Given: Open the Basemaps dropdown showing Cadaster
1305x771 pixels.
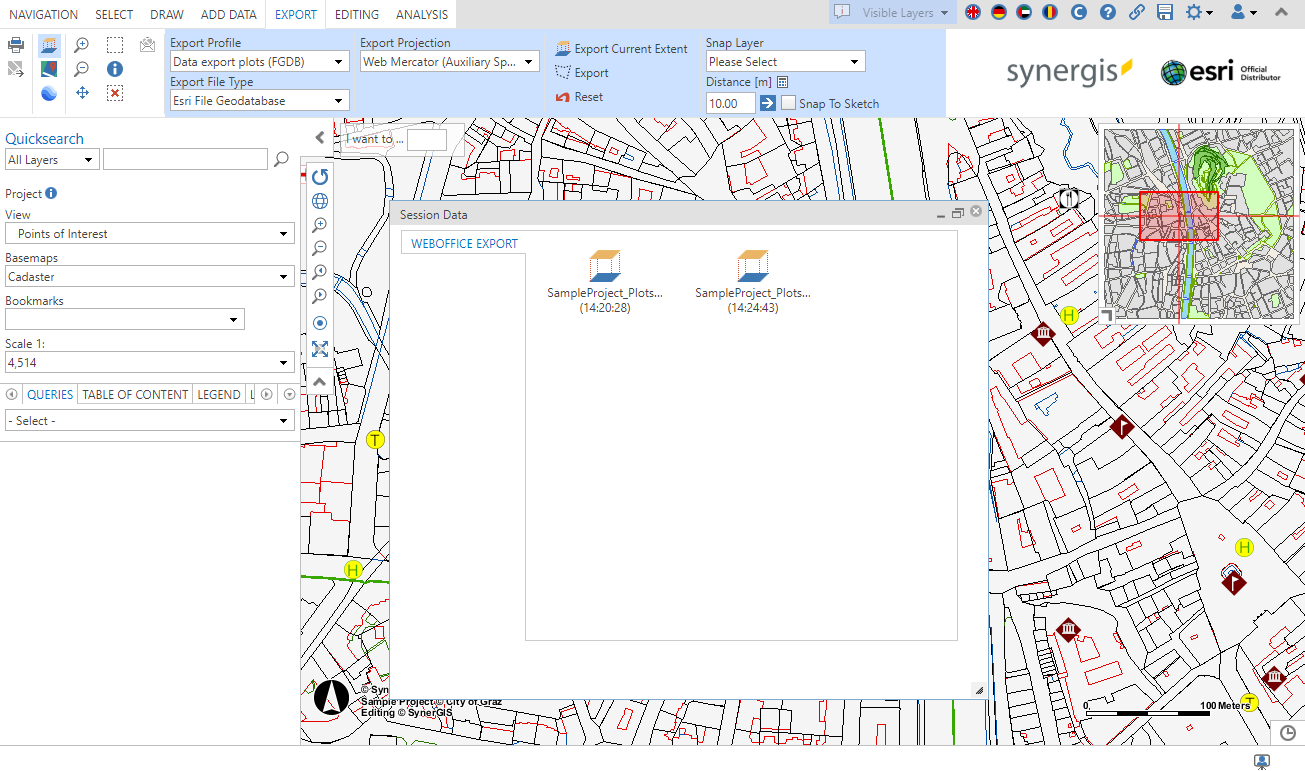Looking at the screenshot, I should point(149,277).
